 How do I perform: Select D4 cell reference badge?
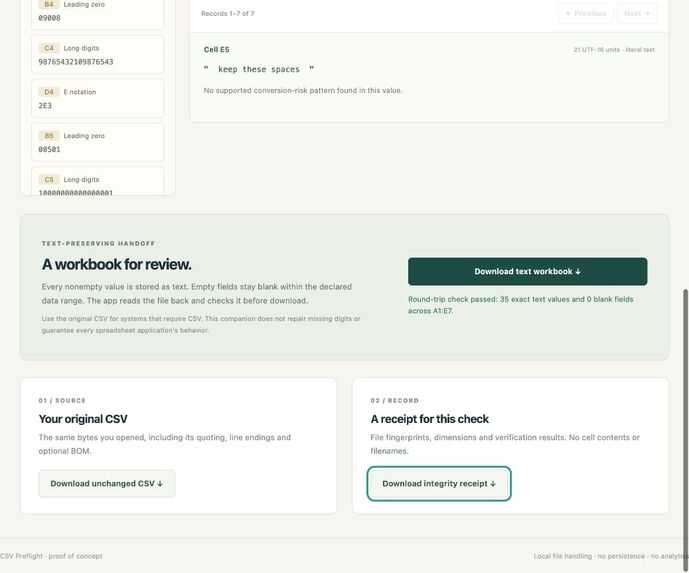[49, 92]
